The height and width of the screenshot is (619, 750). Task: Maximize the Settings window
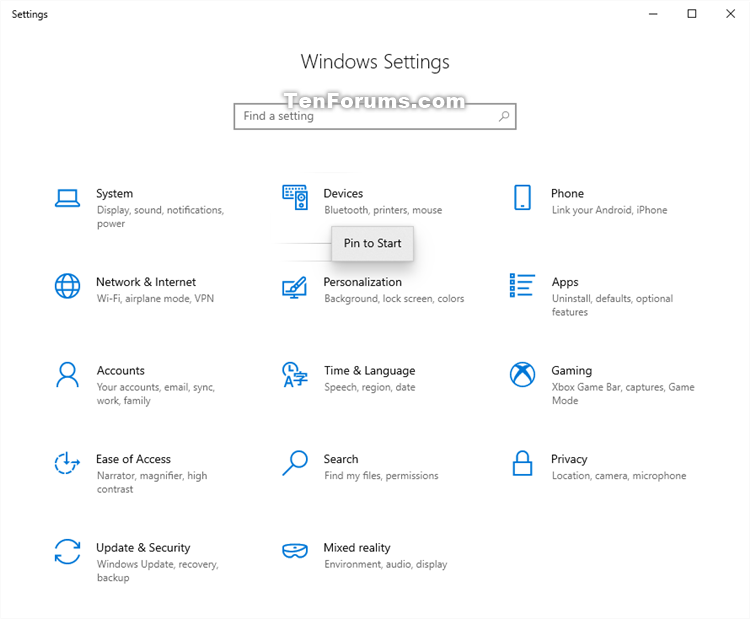(x=692, y=14)
